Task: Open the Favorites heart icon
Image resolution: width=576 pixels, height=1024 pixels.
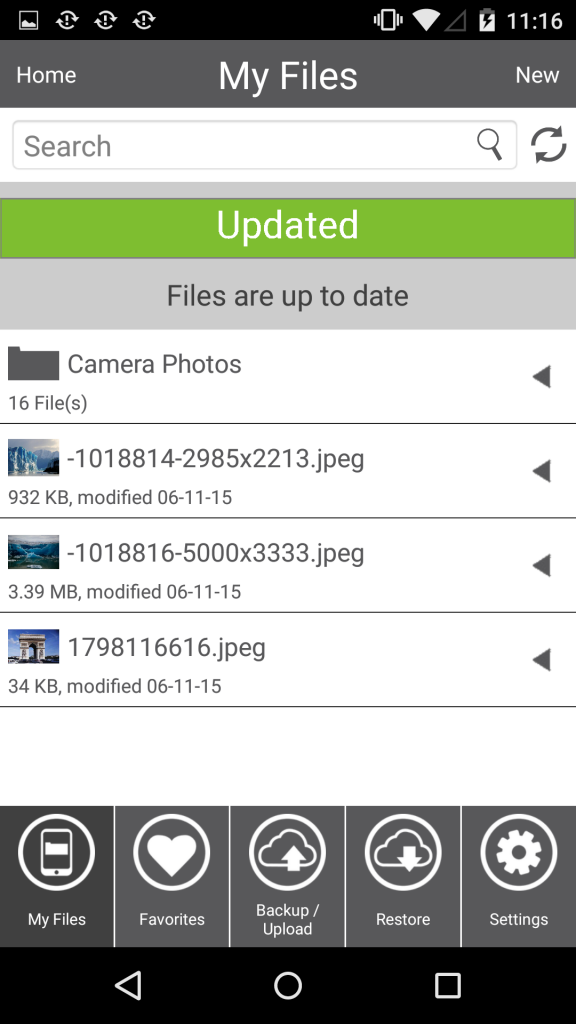Action: pyautogui.click(x=171, y=851)
